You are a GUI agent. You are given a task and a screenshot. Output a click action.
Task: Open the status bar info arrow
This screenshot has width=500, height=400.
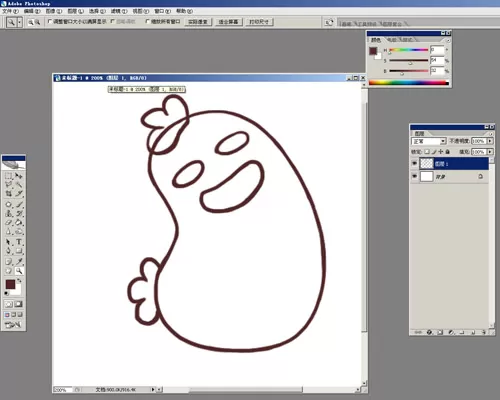tap(153, 389)
